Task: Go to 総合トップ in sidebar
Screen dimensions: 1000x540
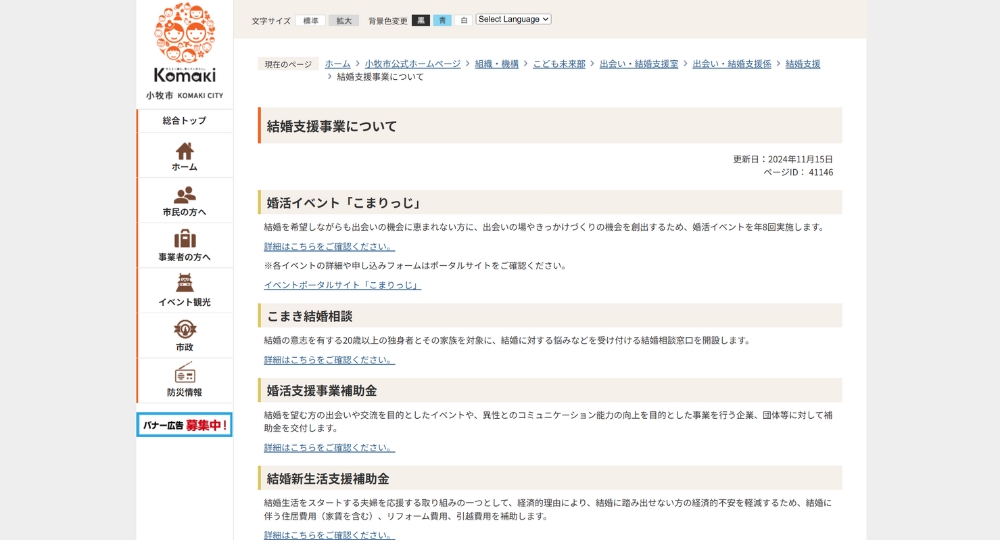Action: 184,120
